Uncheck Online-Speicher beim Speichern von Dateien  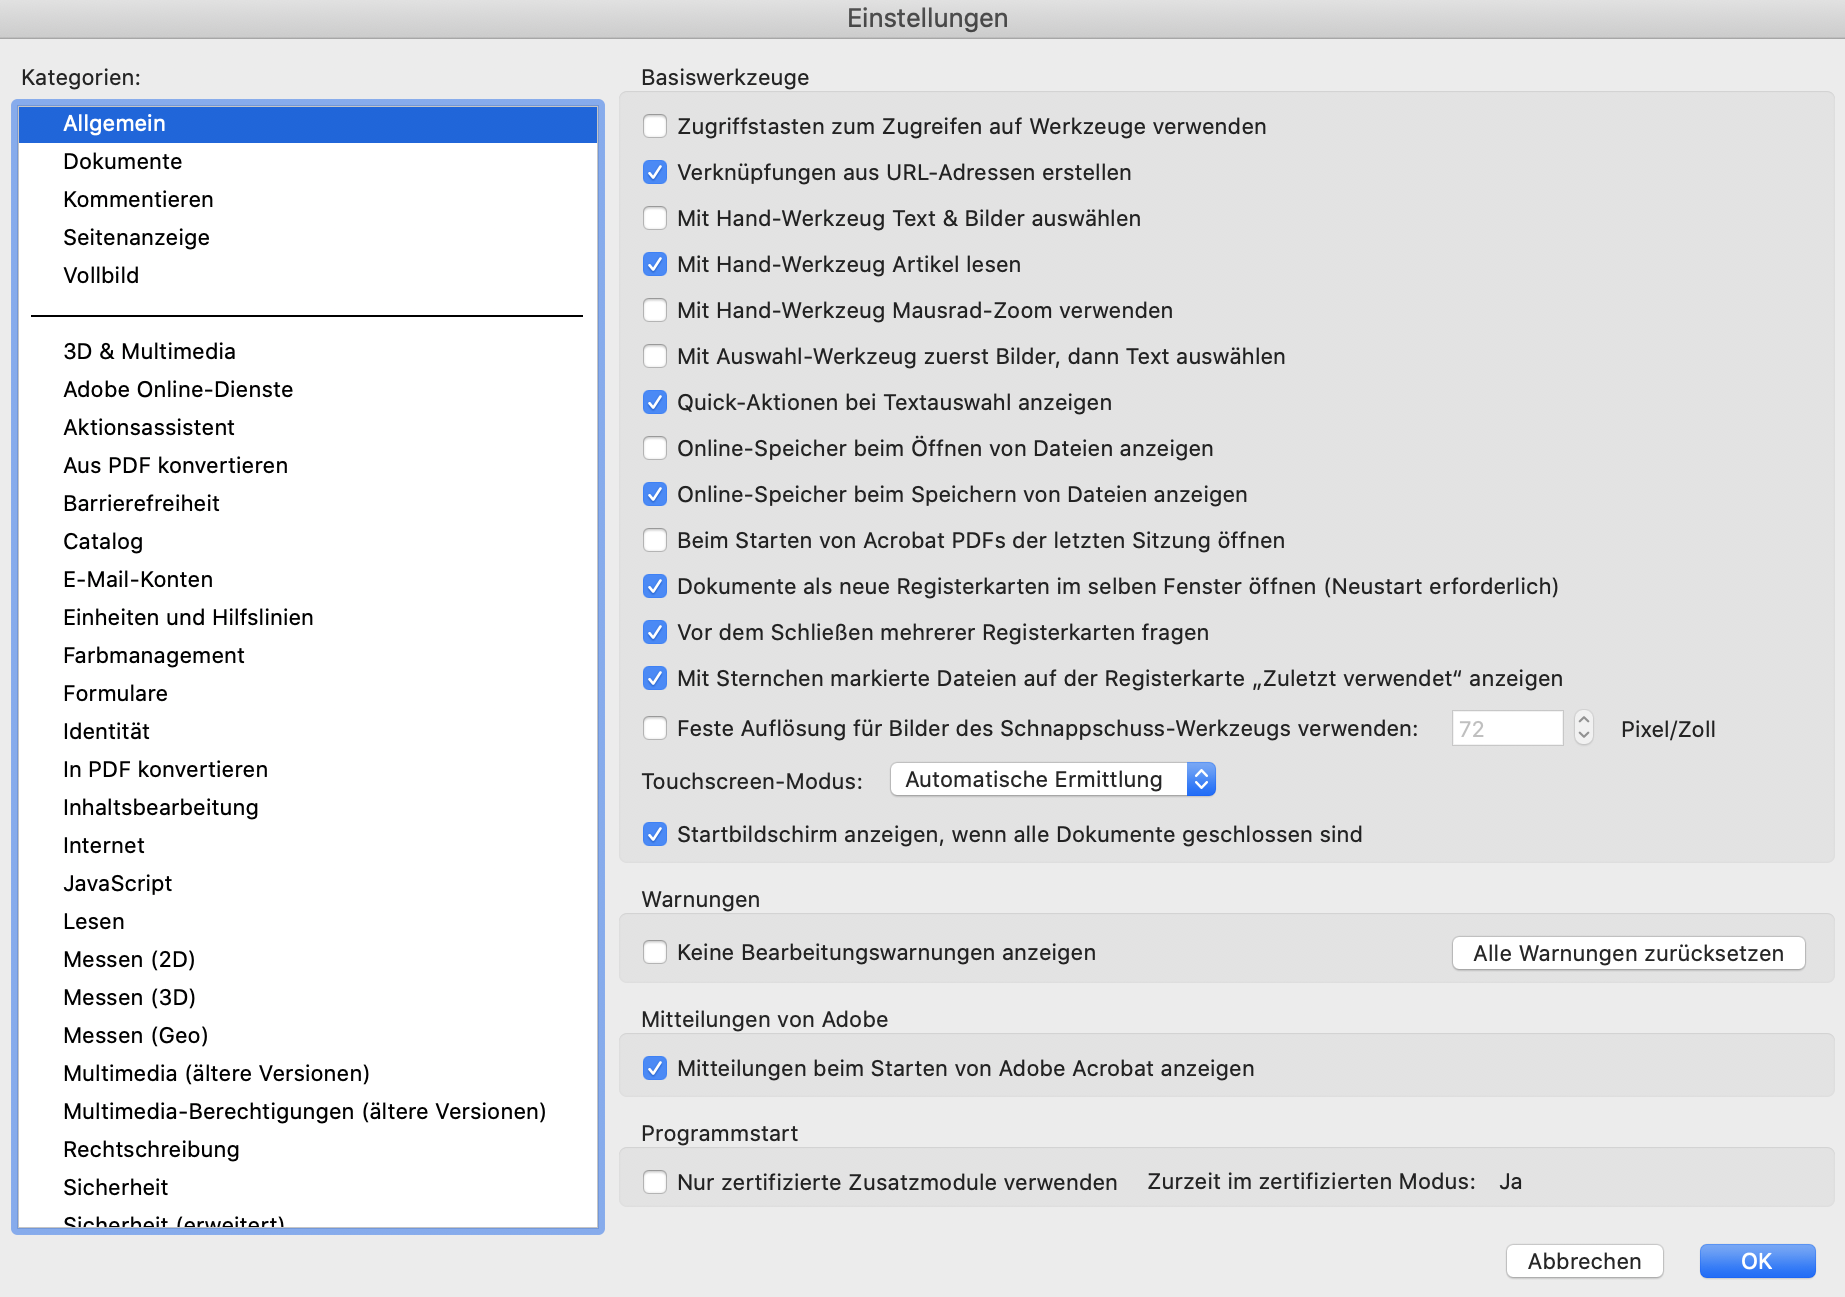[x=655, y=494]
